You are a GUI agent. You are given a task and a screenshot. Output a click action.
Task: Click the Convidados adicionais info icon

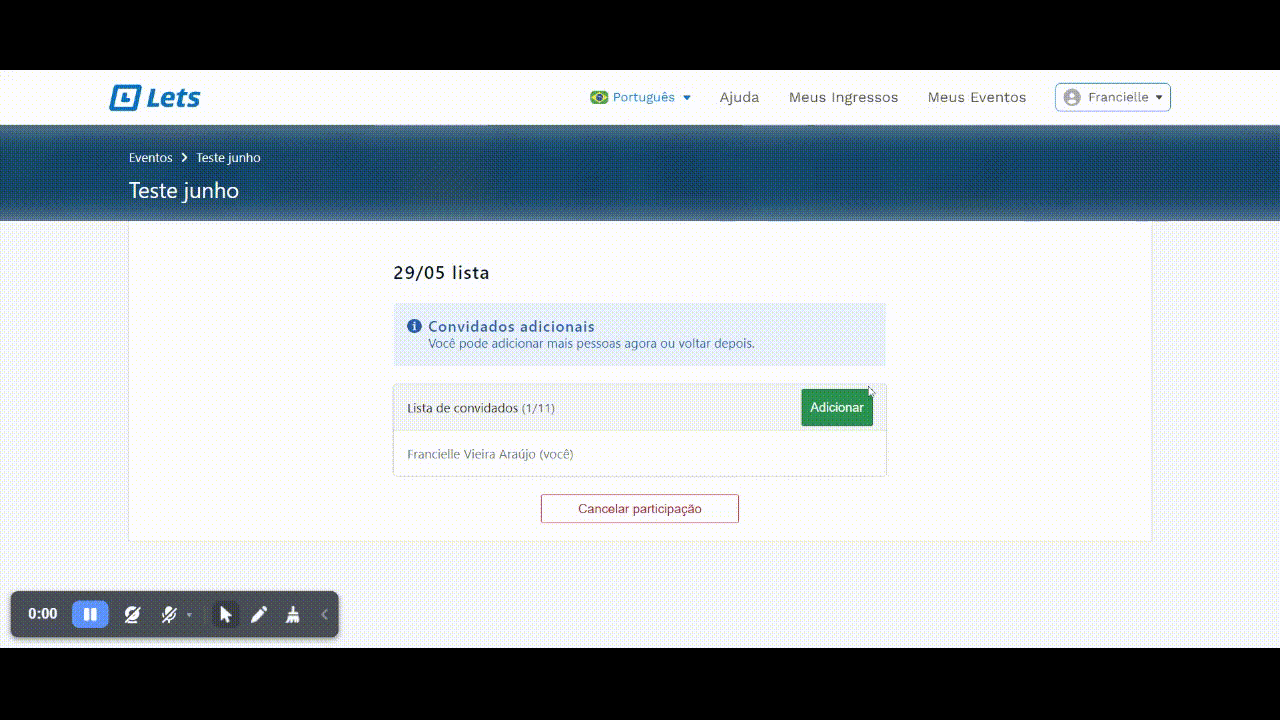click(x=414, y=326)
